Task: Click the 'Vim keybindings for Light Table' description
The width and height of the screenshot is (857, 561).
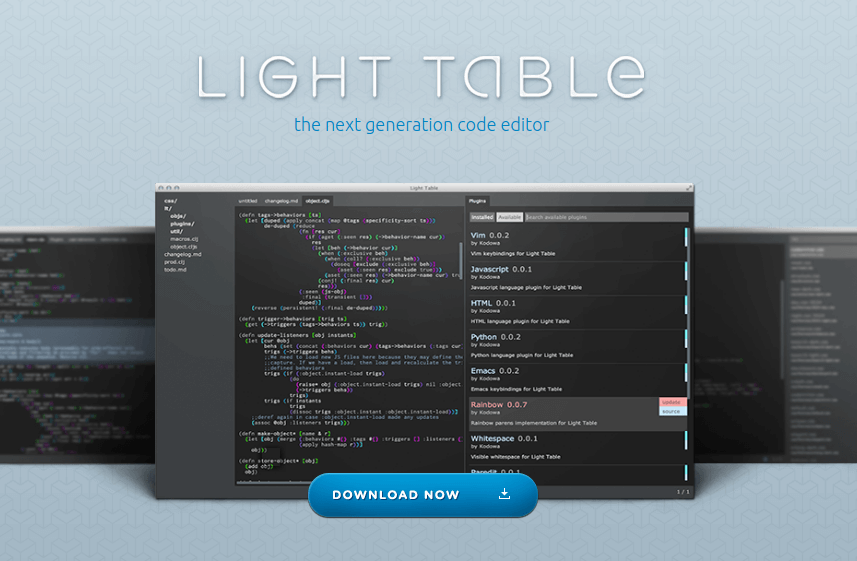Action: click(513, 254)
